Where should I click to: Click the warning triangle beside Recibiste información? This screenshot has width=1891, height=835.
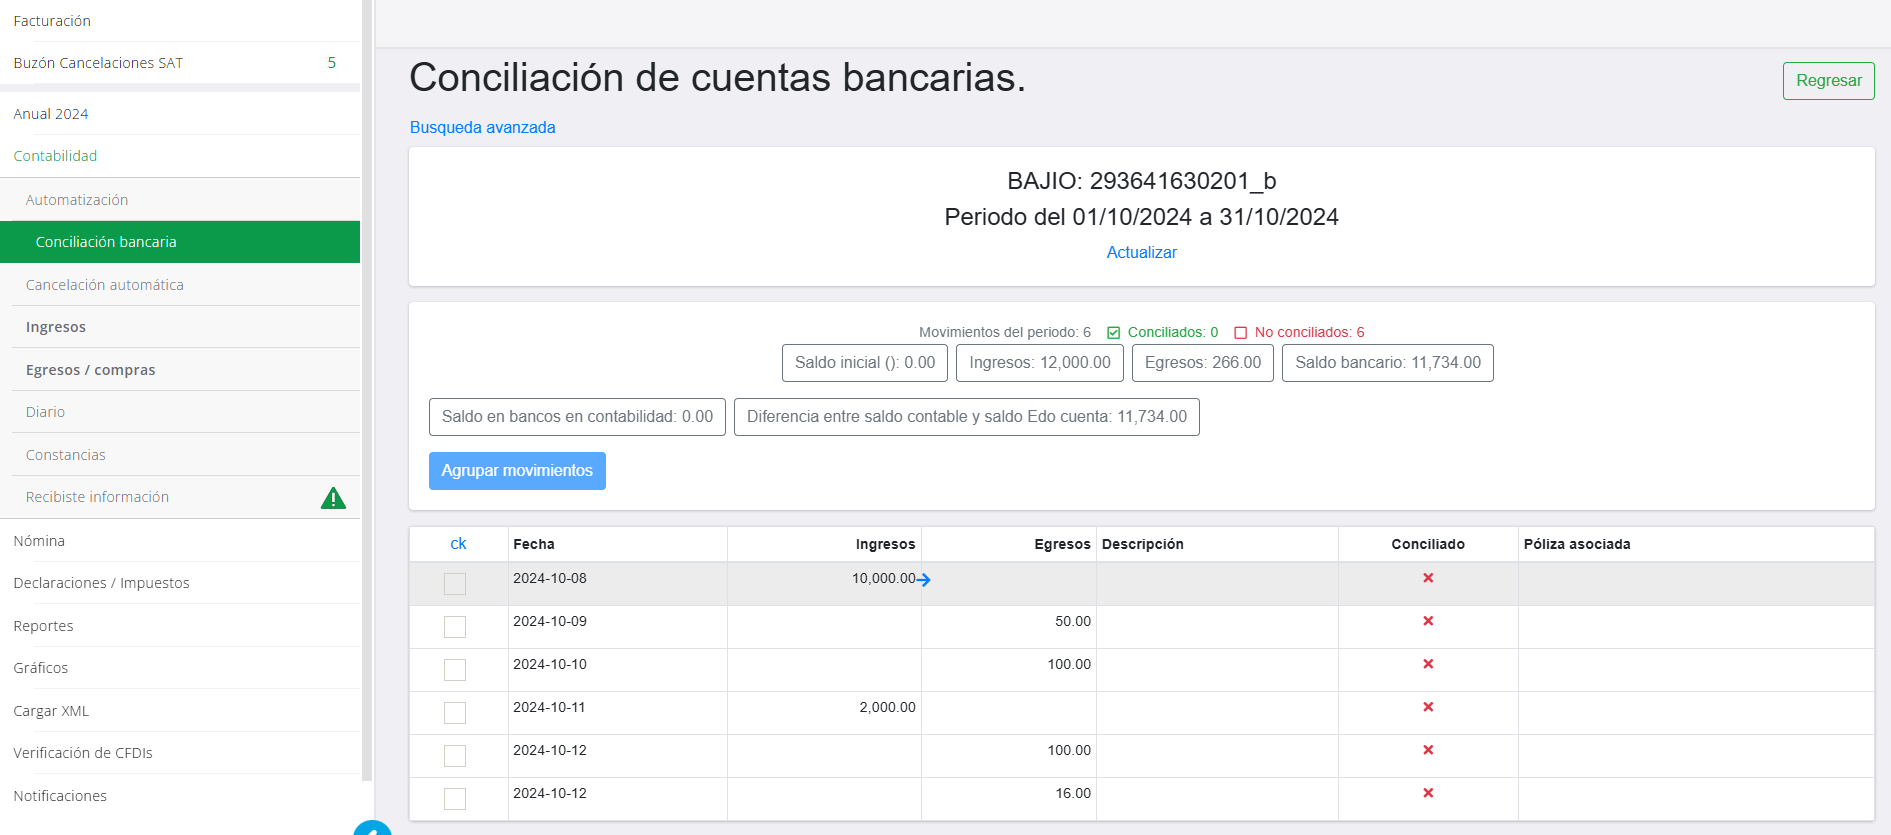pos(333,498)
